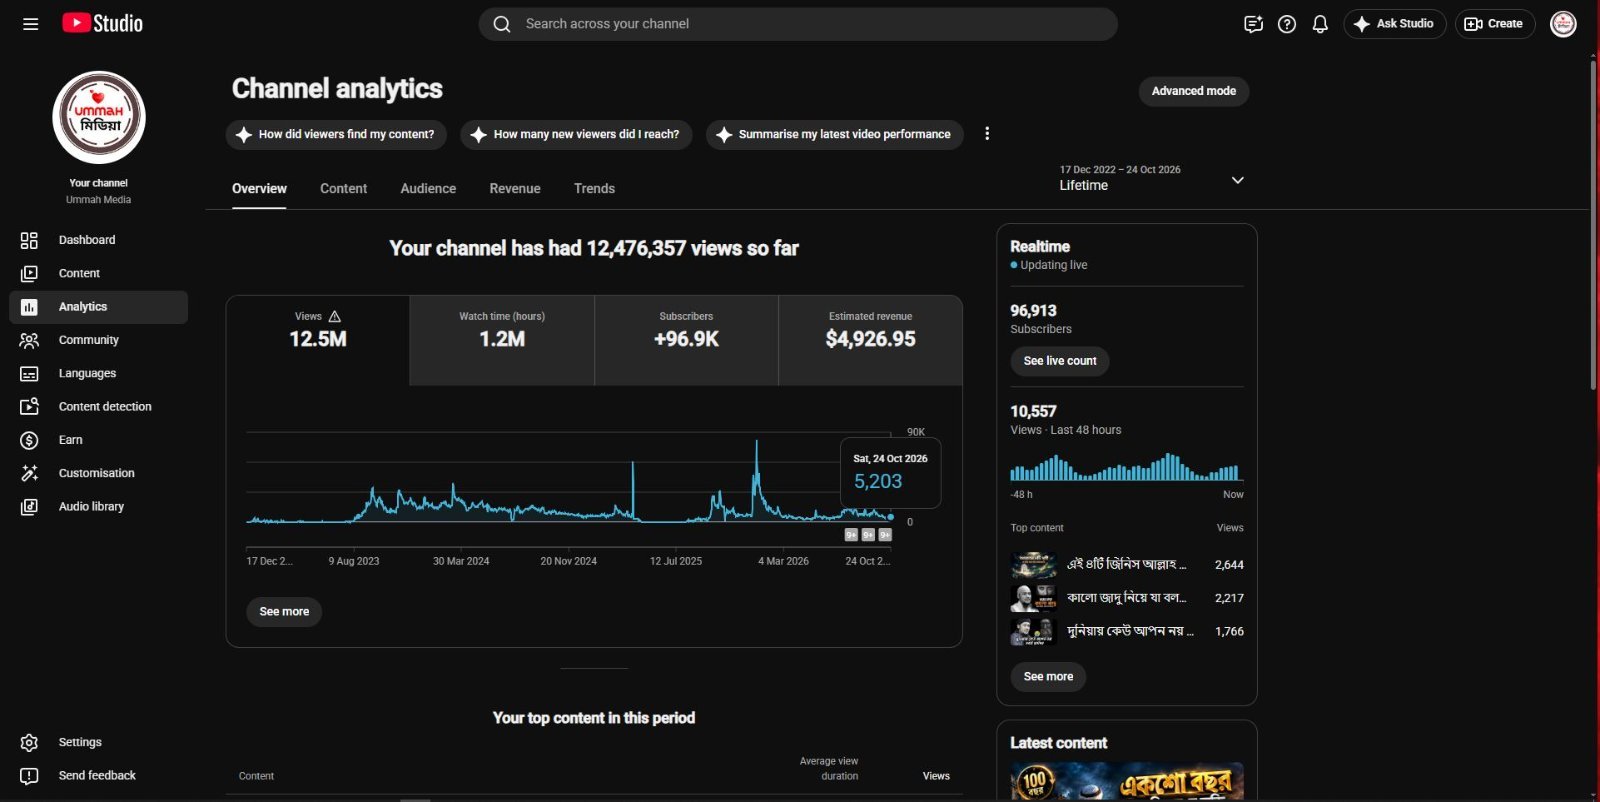Open the Analytics sidebar item

coord(98,307)
